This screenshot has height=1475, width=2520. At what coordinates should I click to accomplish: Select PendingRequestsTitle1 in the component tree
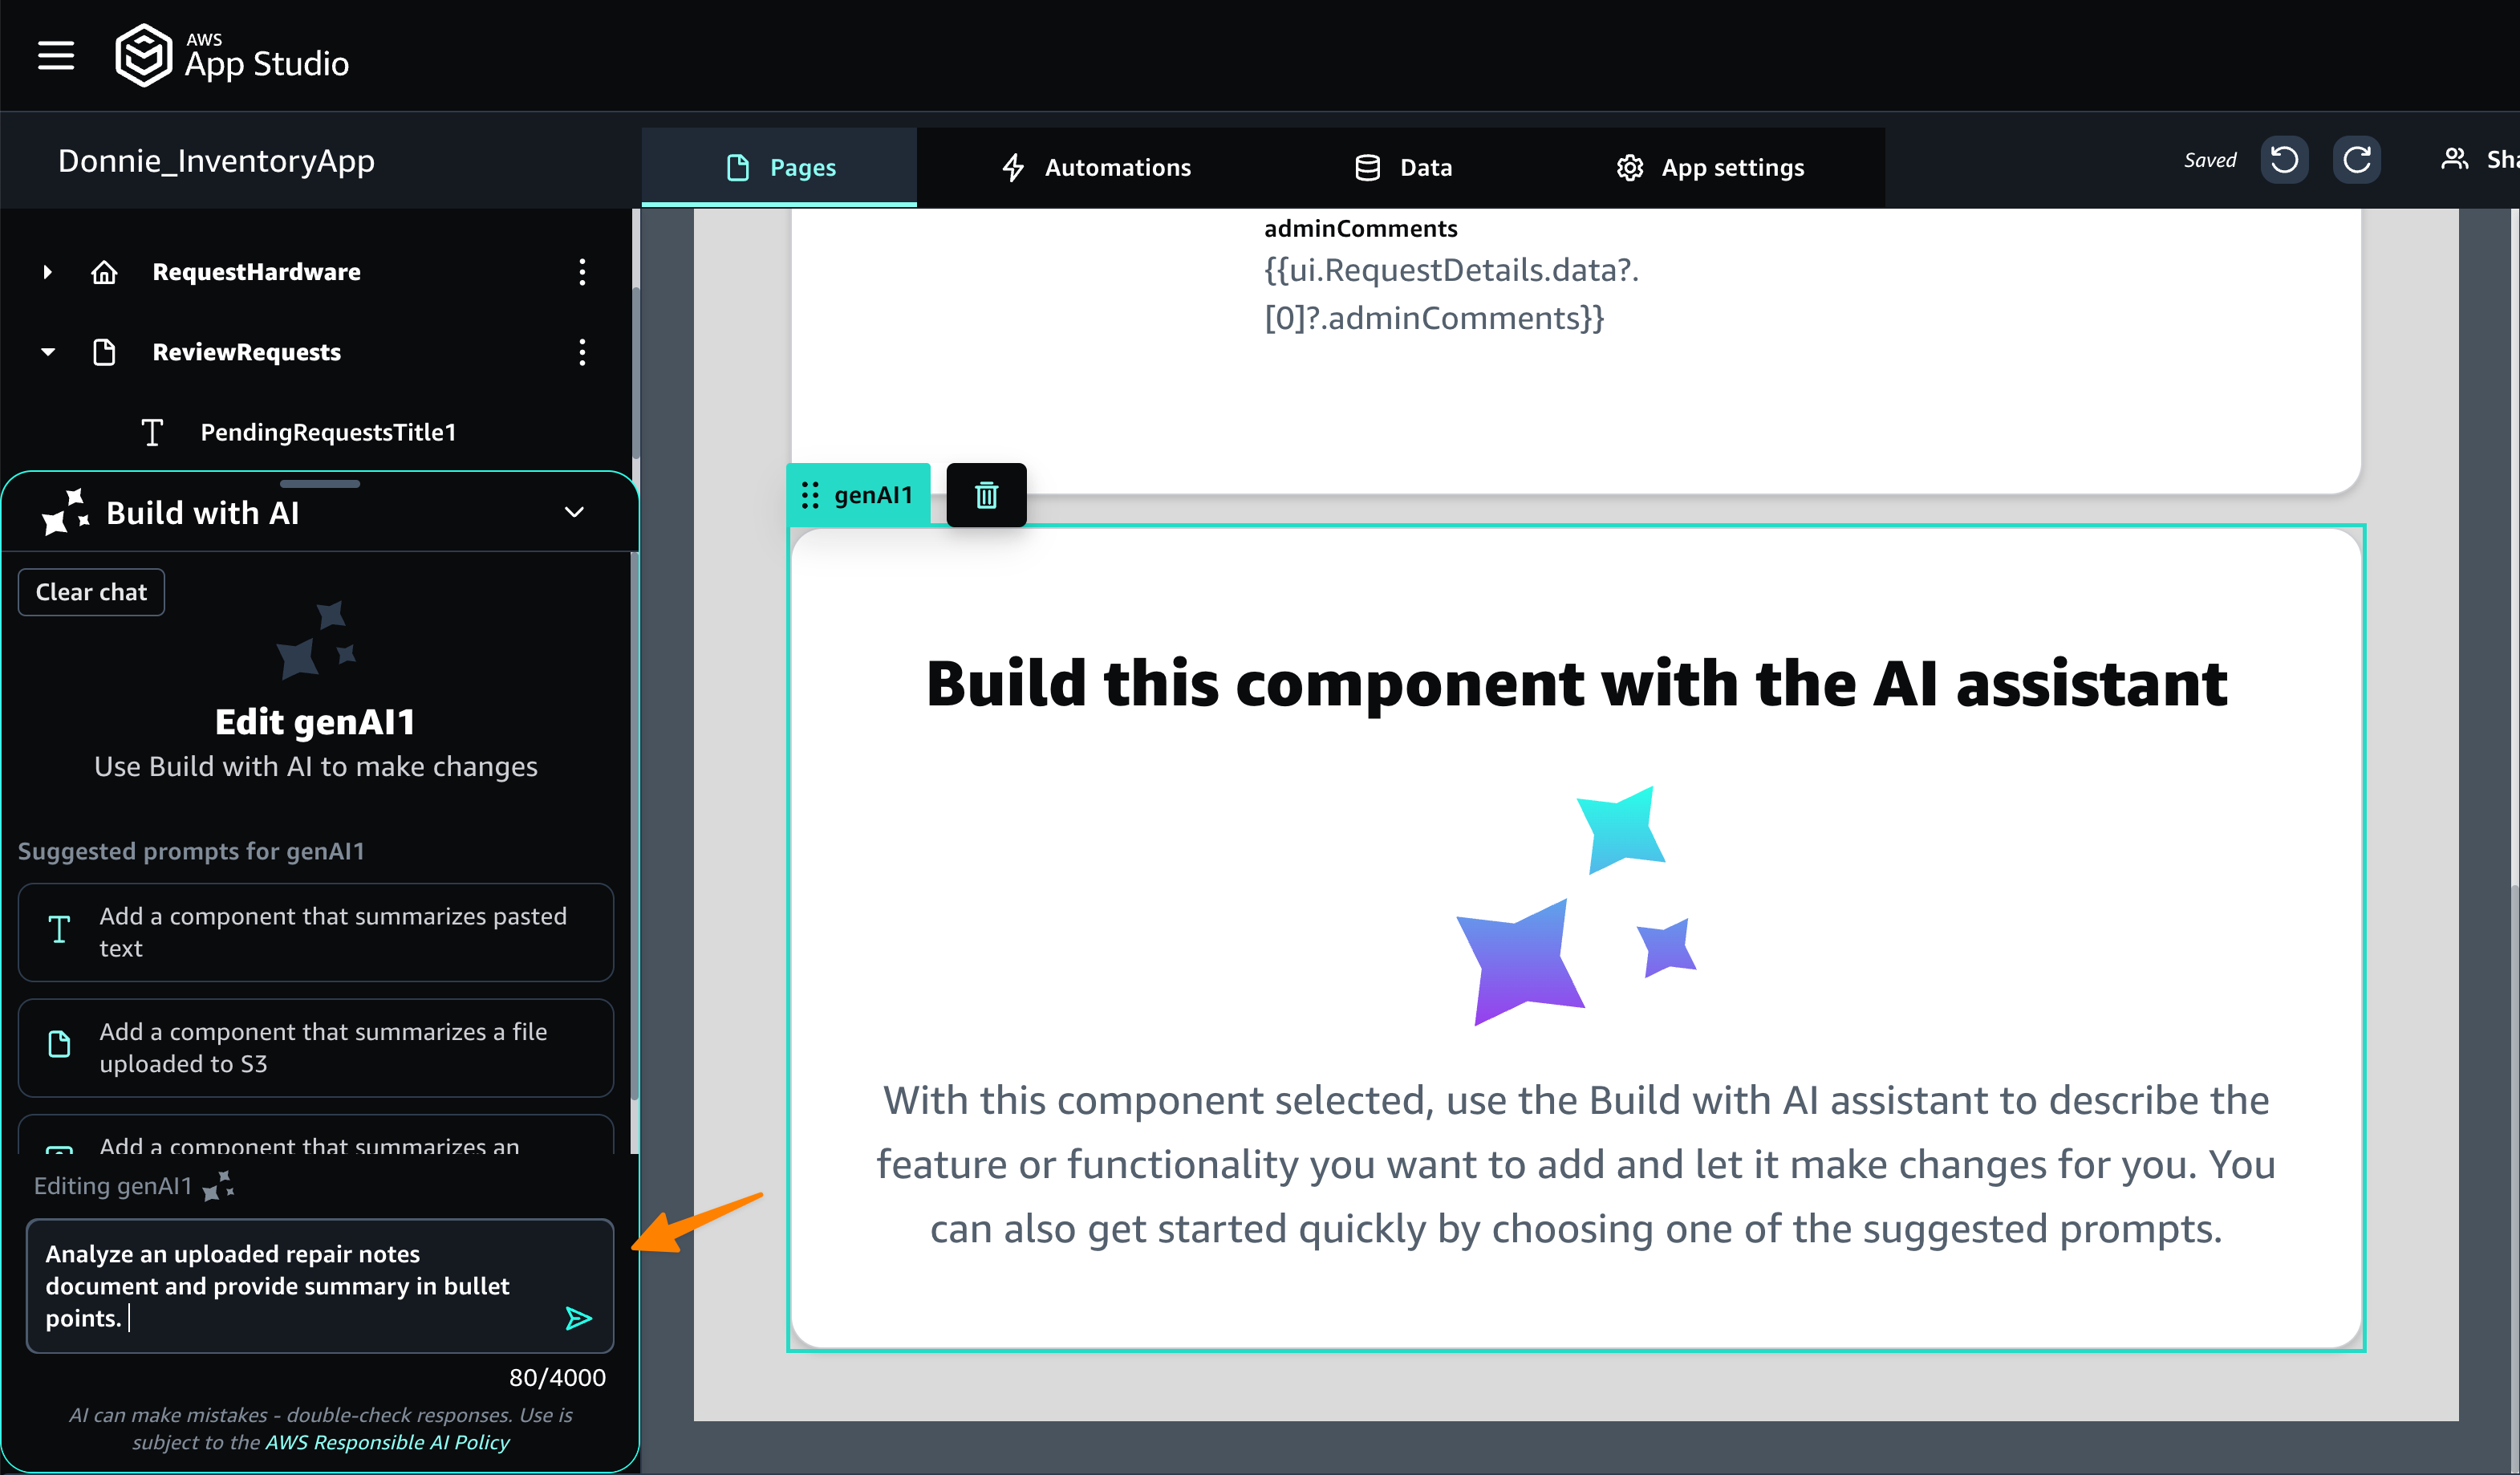(328, 432)
